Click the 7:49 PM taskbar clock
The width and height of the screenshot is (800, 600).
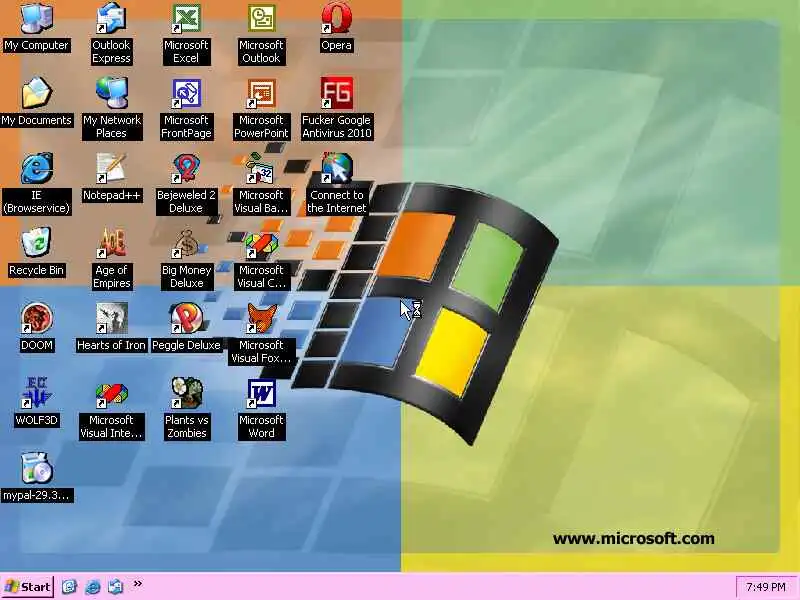[766, 587]
